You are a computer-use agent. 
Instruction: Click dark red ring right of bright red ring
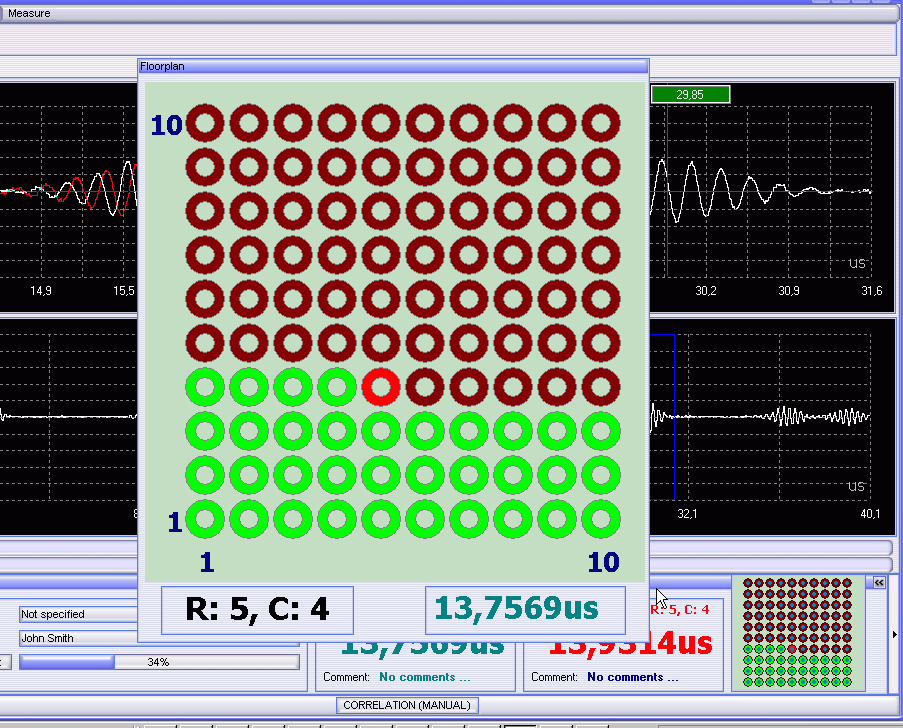coord(425,387)
